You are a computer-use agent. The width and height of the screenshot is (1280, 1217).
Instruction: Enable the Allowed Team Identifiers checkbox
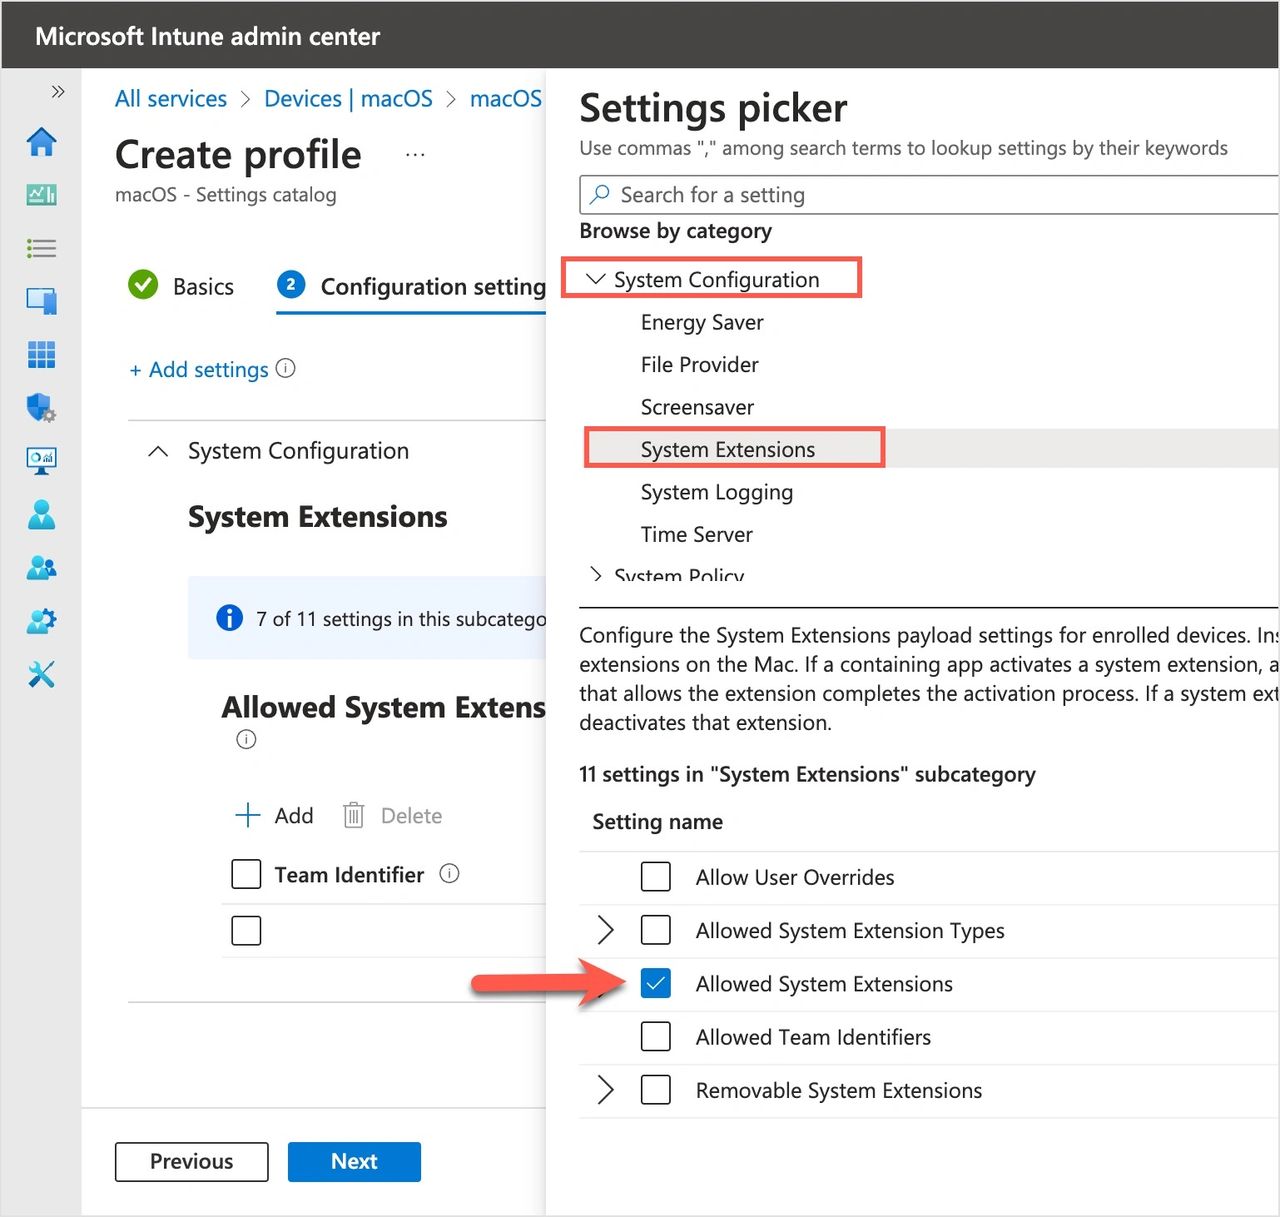pyautogui.click(x=656, y=1037)
